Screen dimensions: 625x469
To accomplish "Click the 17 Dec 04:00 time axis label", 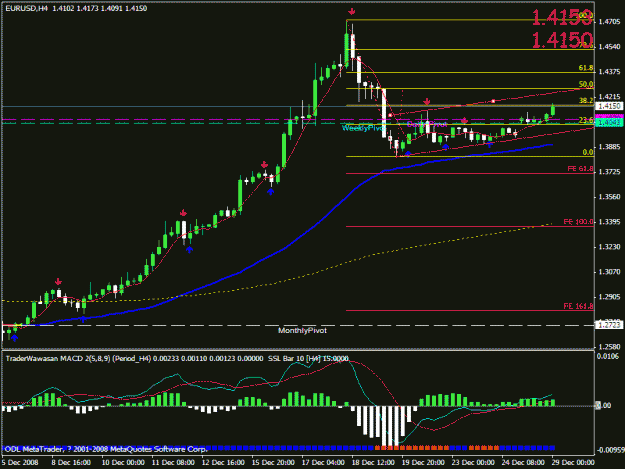I will tap(323, 462).
